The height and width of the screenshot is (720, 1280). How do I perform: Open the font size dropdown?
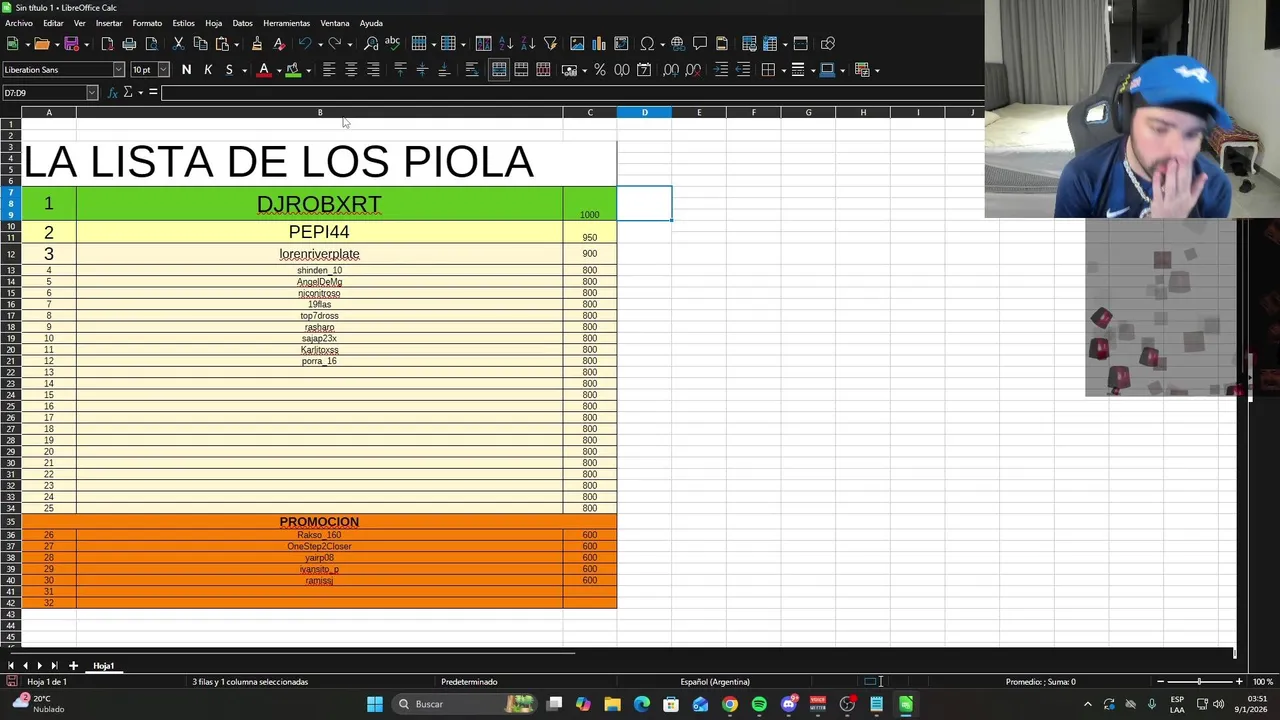(163, 70)
